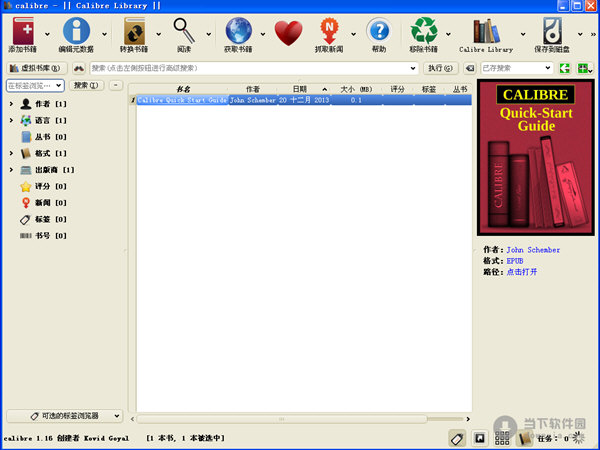The image size is (600, 450).
Task: Sort by the Rating column header
Action: [x=397, y=89]
